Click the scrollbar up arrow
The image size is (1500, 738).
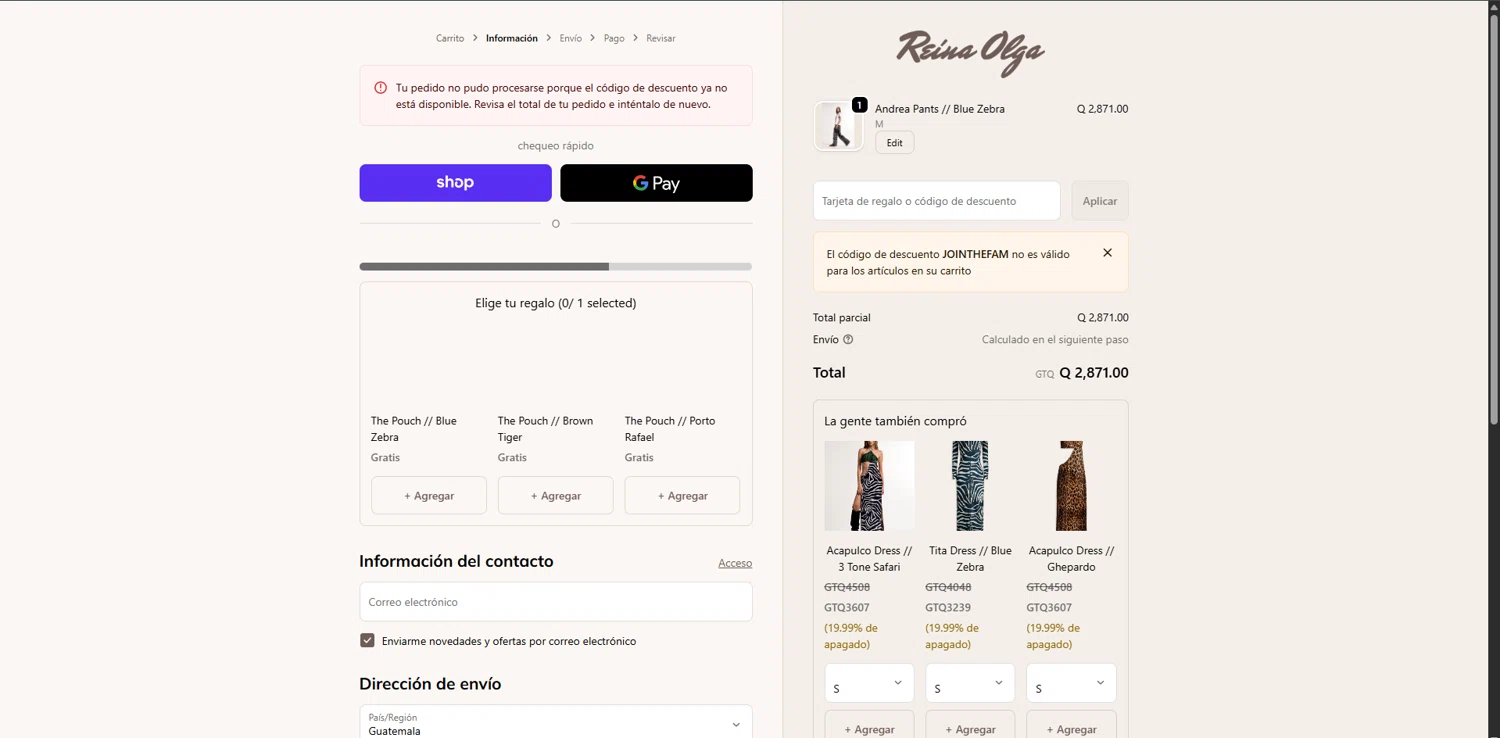coord(1494,6)
